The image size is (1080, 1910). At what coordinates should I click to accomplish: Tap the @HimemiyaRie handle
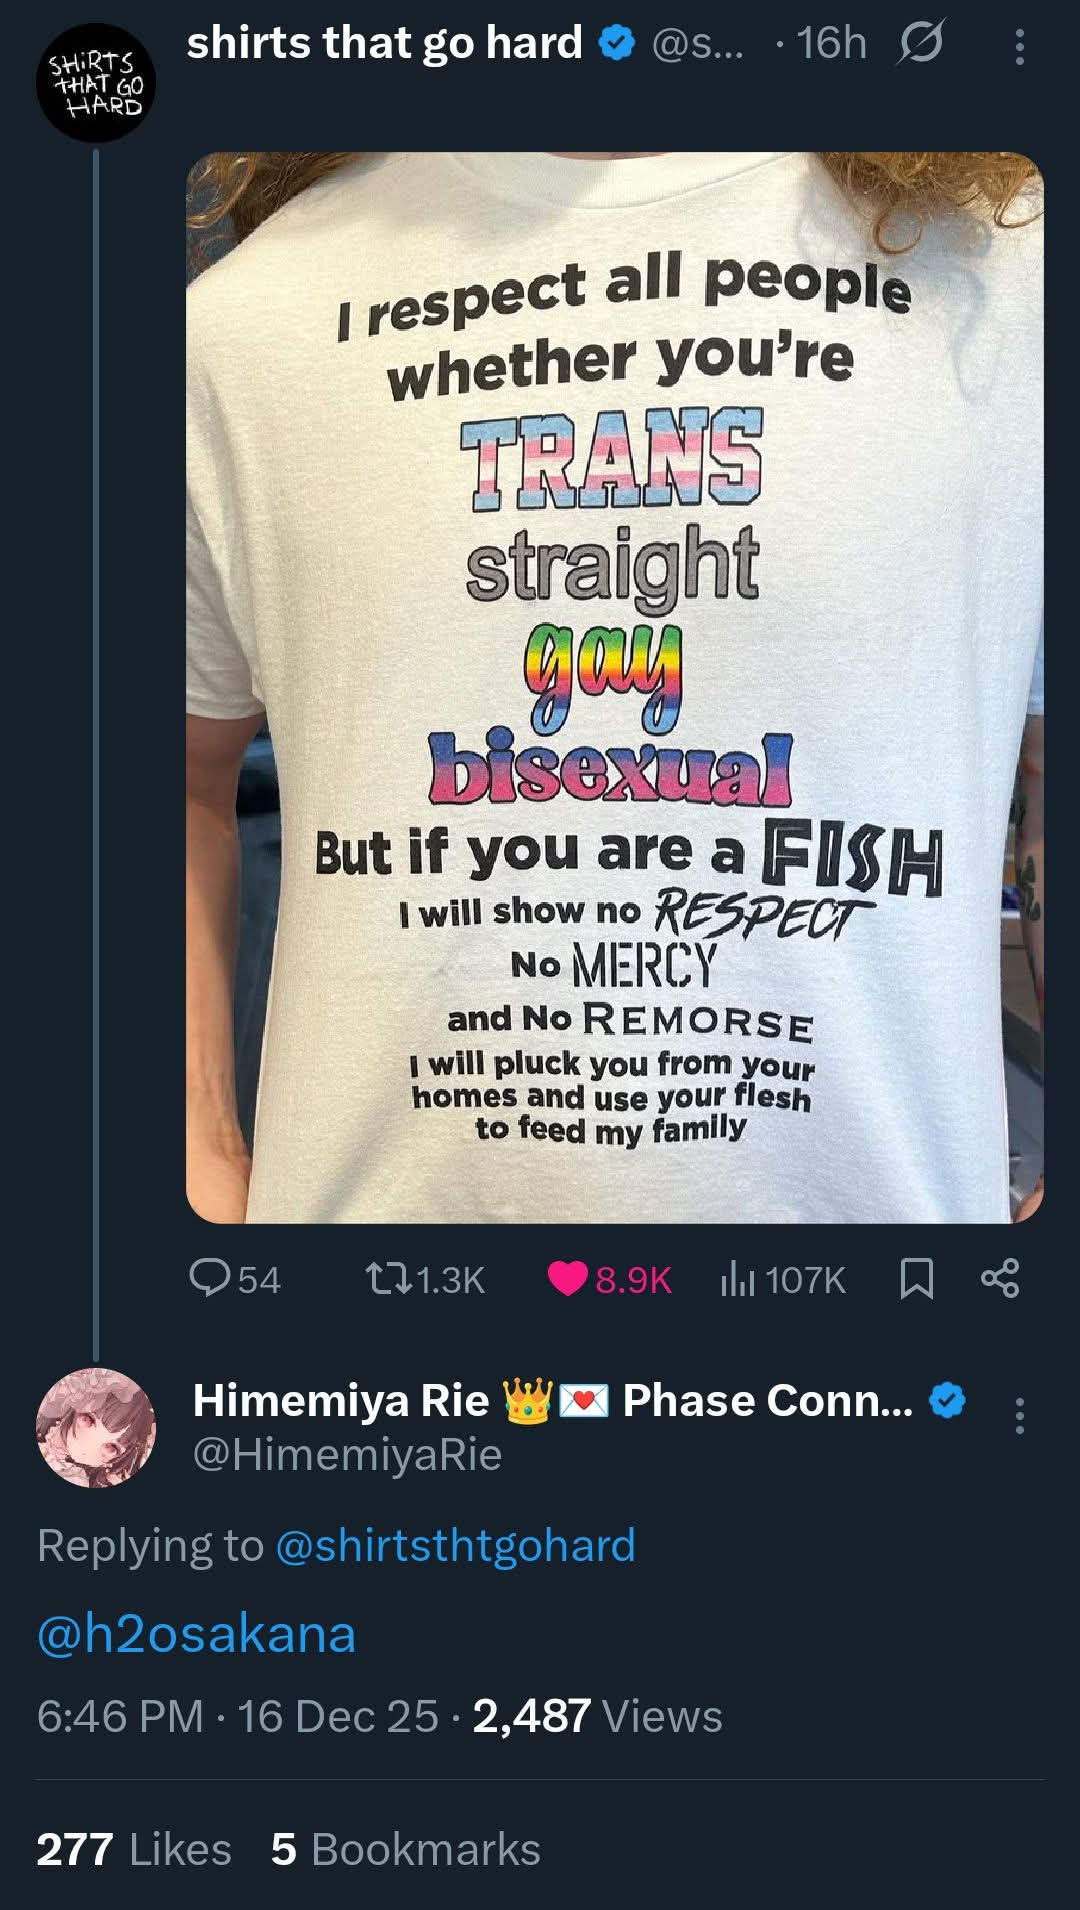coord(347,1454)
